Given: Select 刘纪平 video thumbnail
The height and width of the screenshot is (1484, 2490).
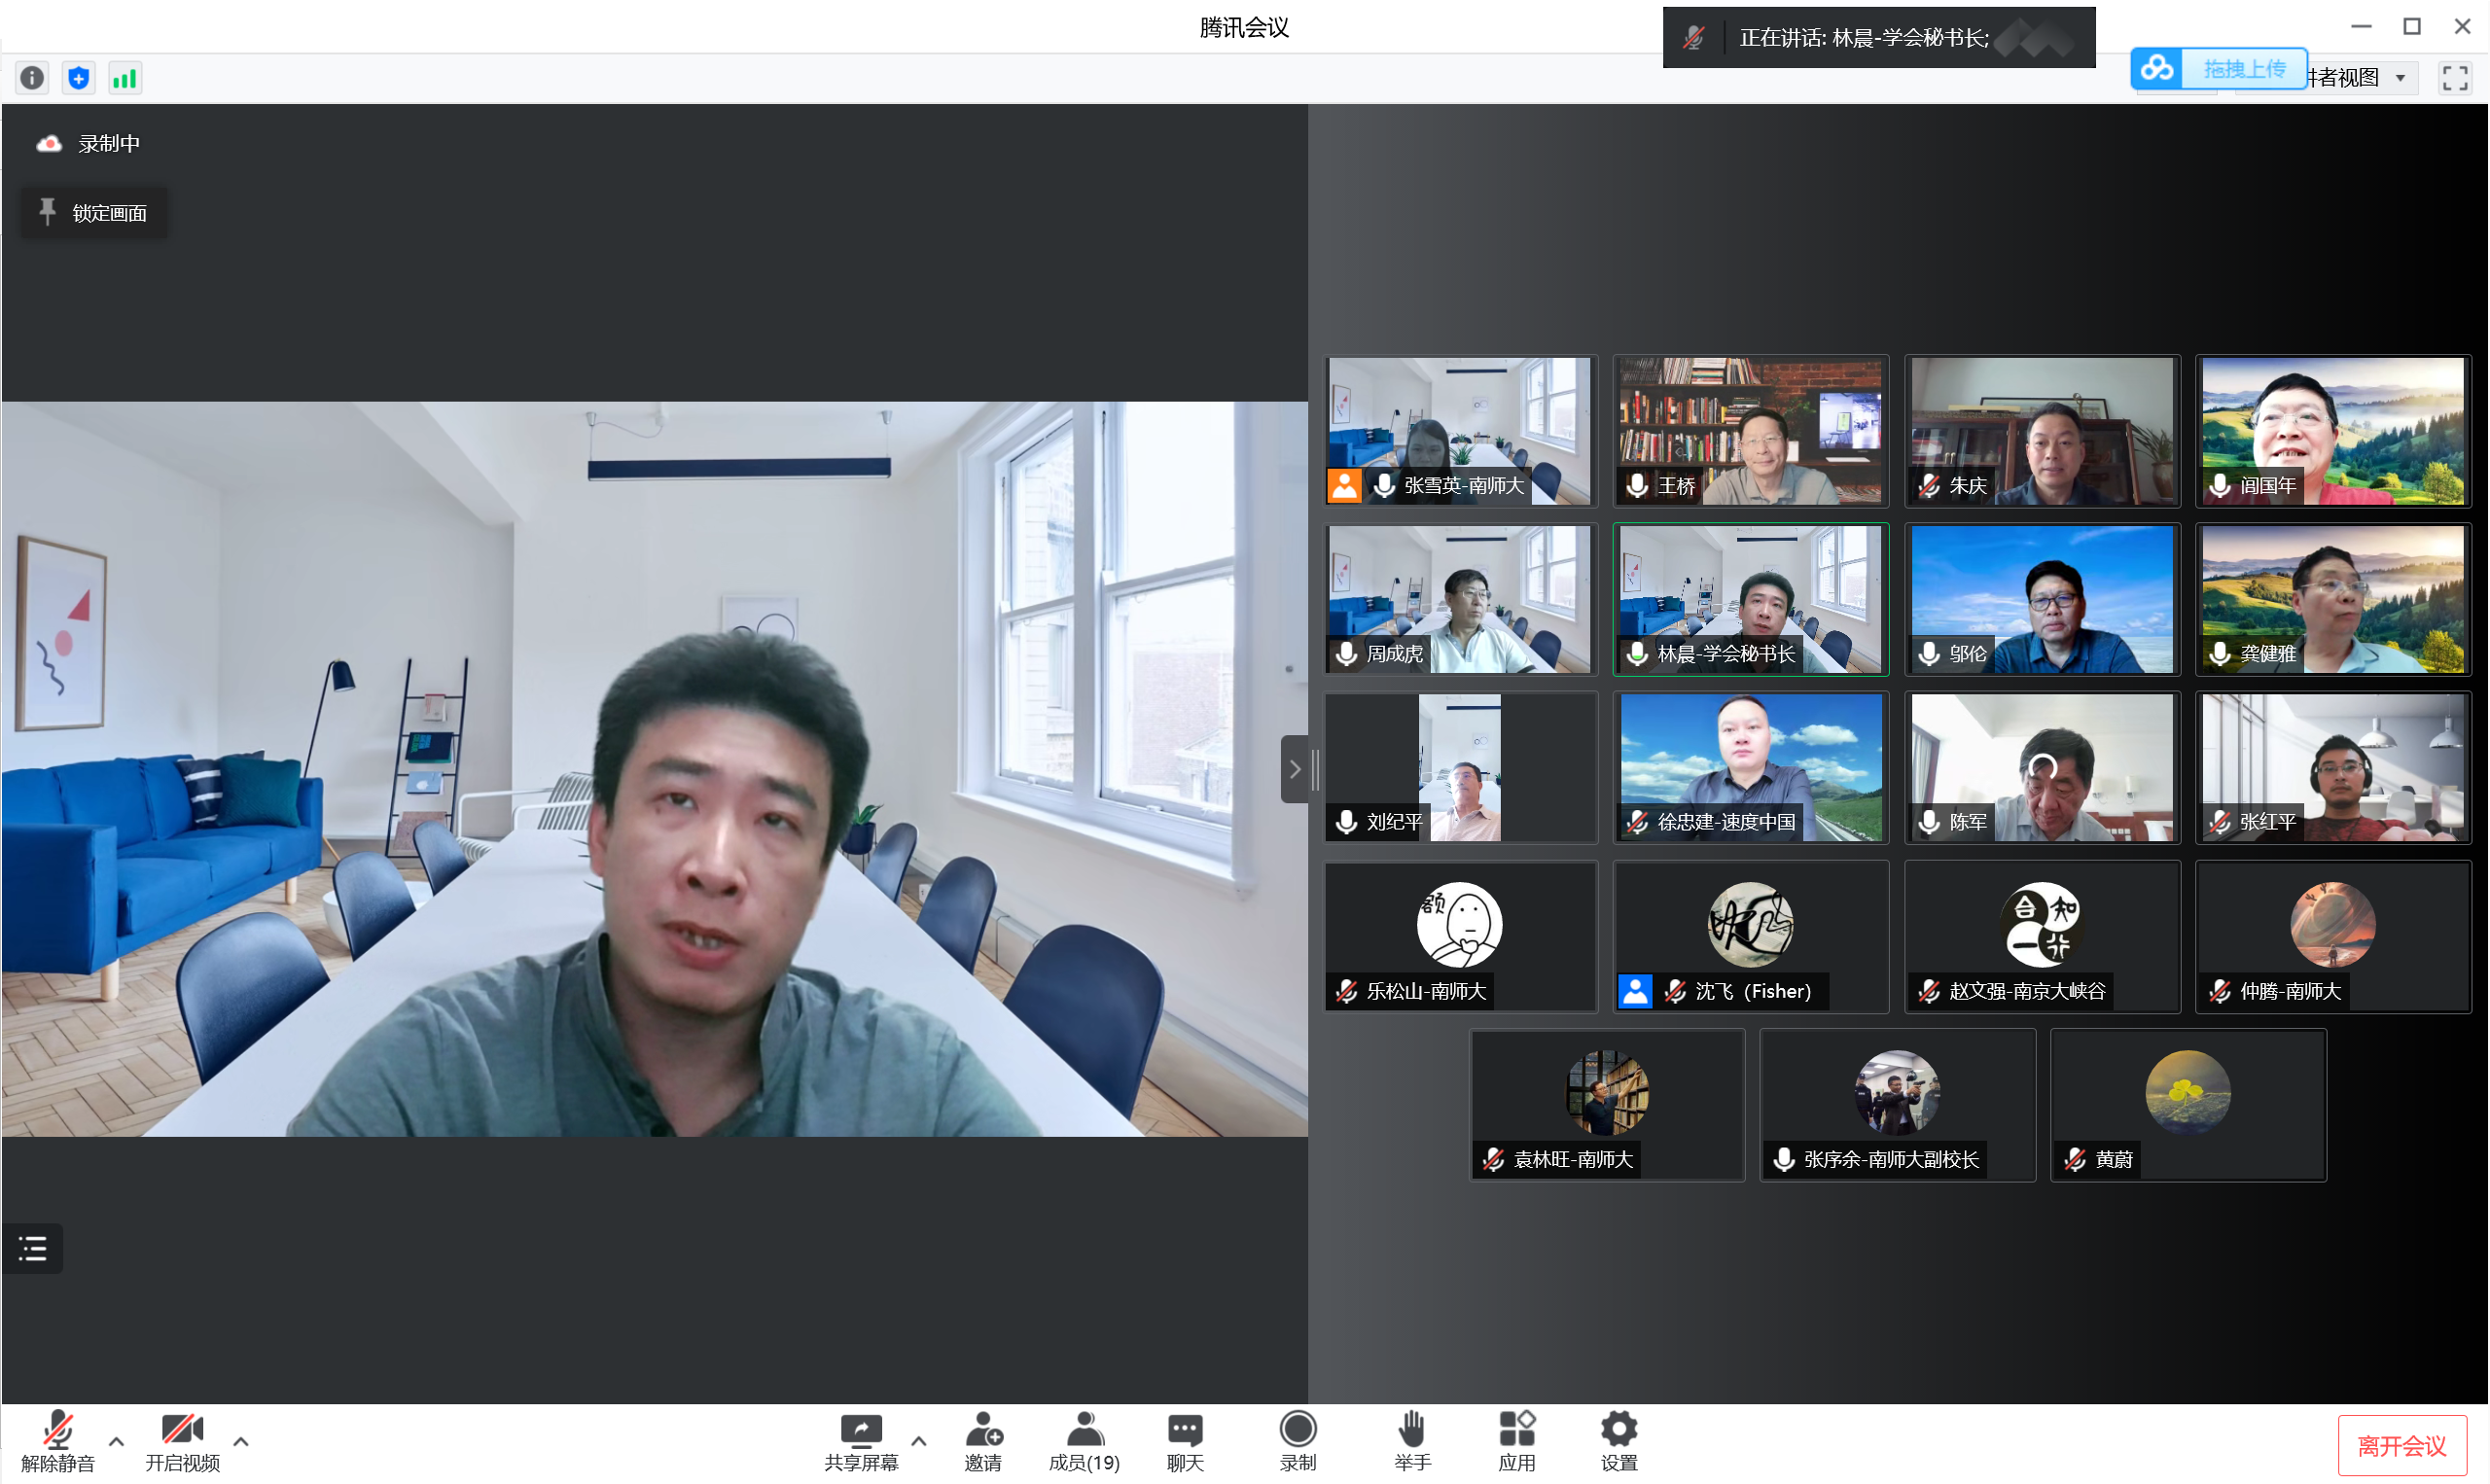Looking at the screenshot, I should [1459, 768].
